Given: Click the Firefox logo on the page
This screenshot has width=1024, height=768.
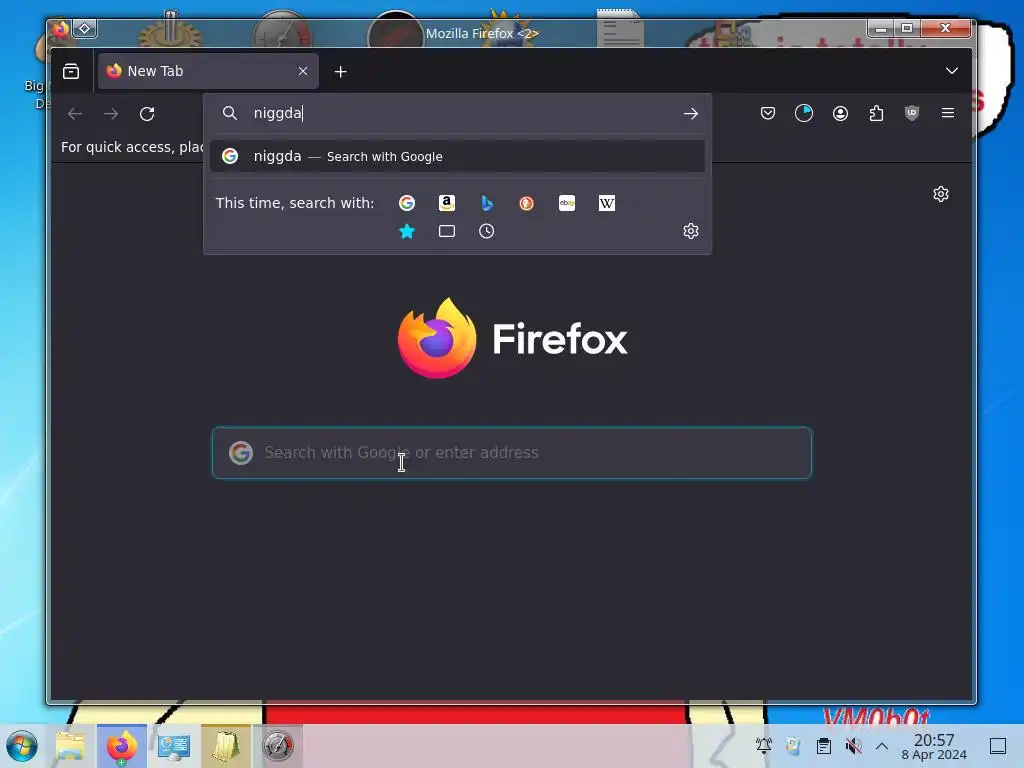Looking at the screenshot, I should coord(437,338).
